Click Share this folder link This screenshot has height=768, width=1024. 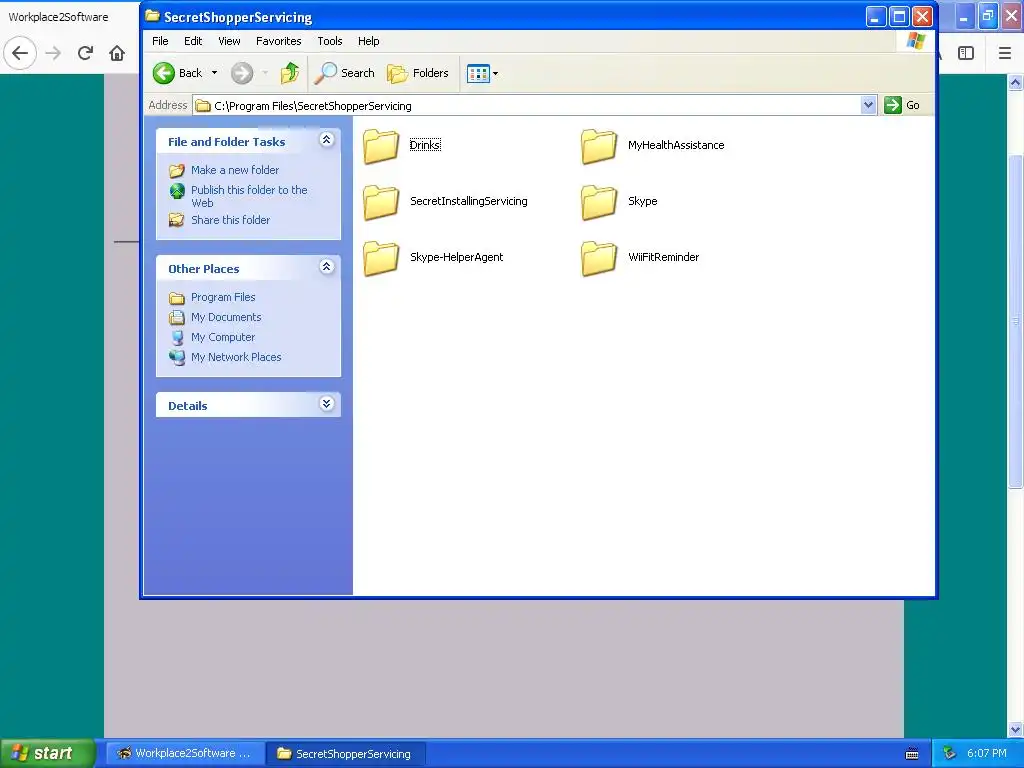click(231, 220)
